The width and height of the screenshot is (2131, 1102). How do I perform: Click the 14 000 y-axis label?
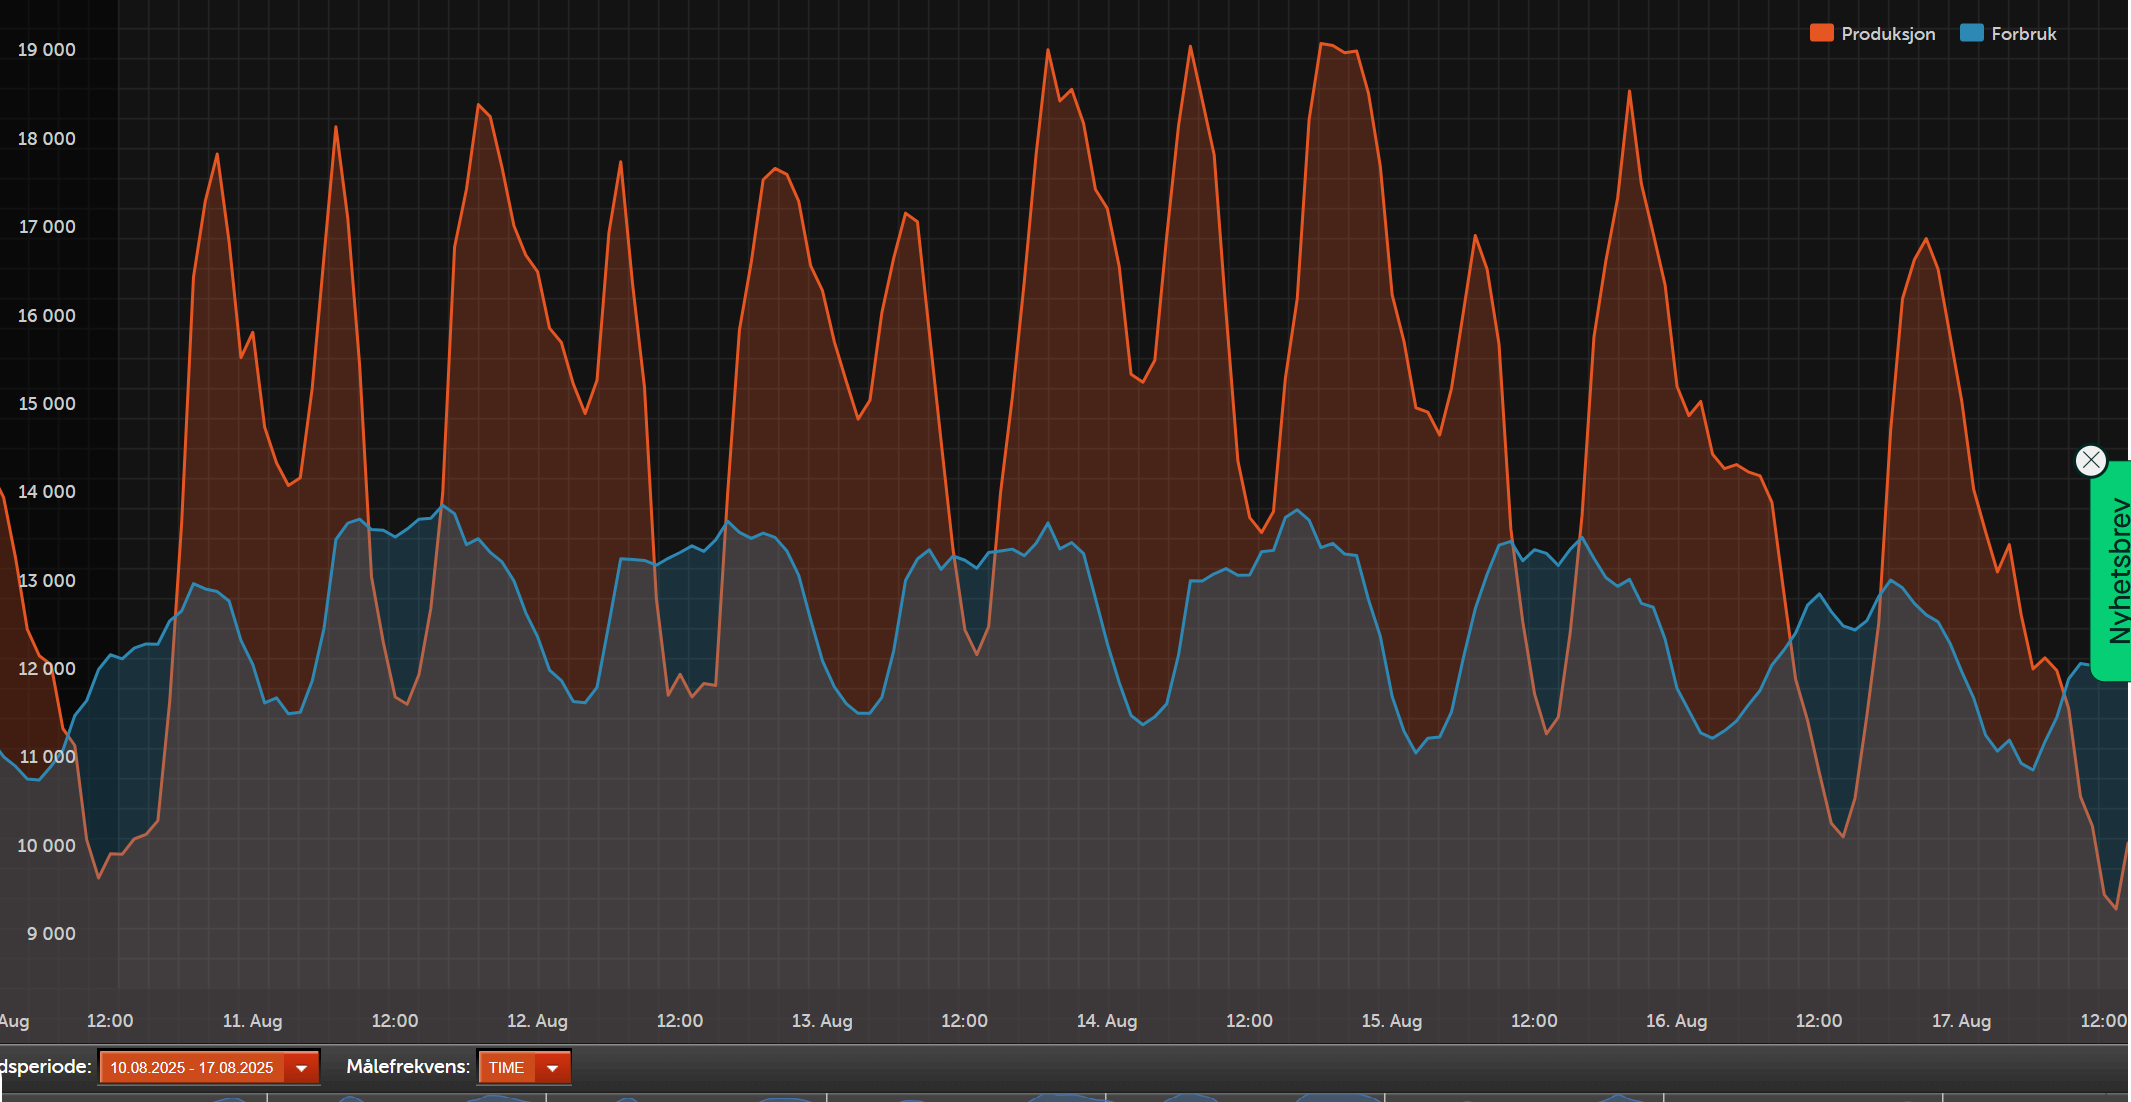(46, 492)
